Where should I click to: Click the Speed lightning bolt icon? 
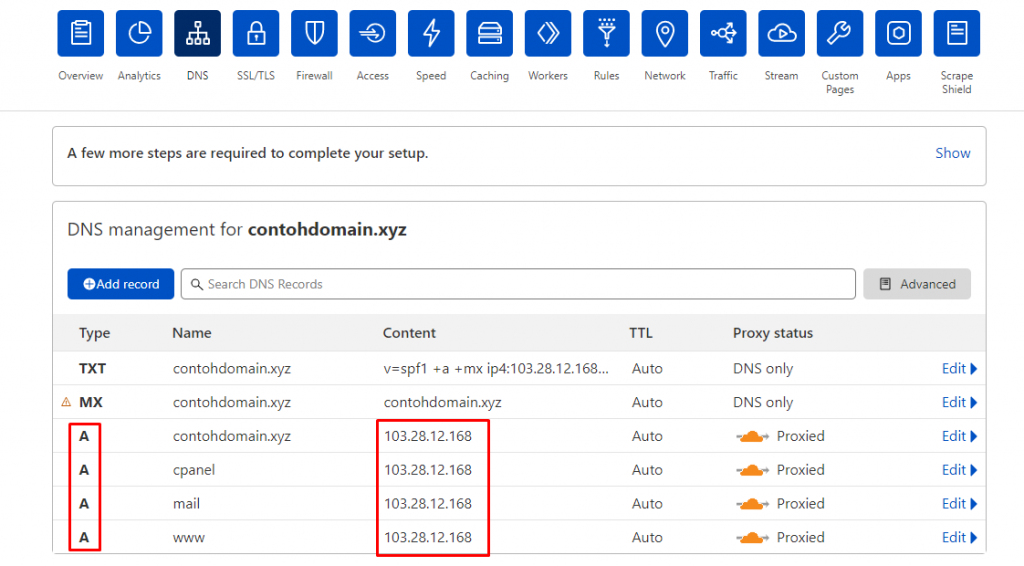point(431,34)
